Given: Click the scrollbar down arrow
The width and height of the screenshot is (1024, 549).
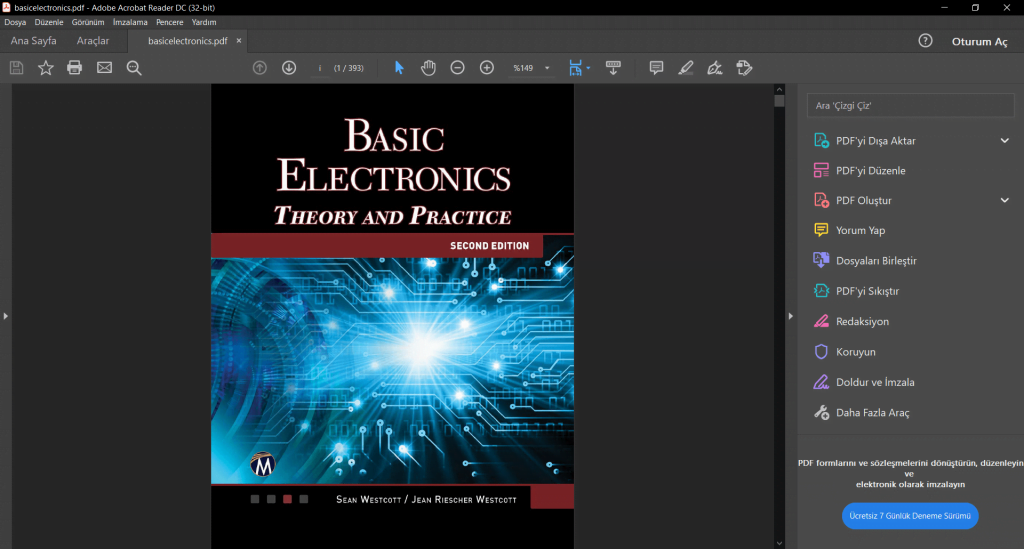Looking at the screenshot, I should click(x=779, y=543).
